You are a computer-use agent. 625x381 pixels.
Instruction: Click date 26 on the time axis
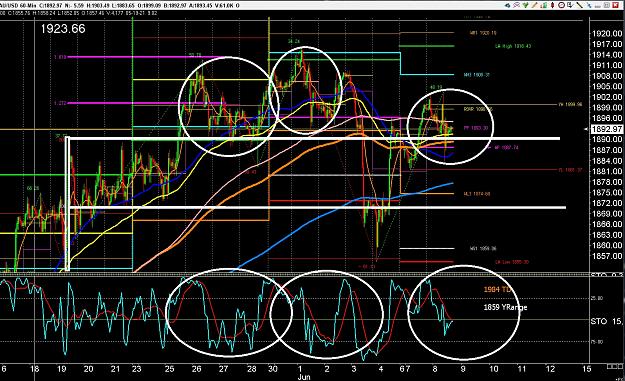[196, 369]
